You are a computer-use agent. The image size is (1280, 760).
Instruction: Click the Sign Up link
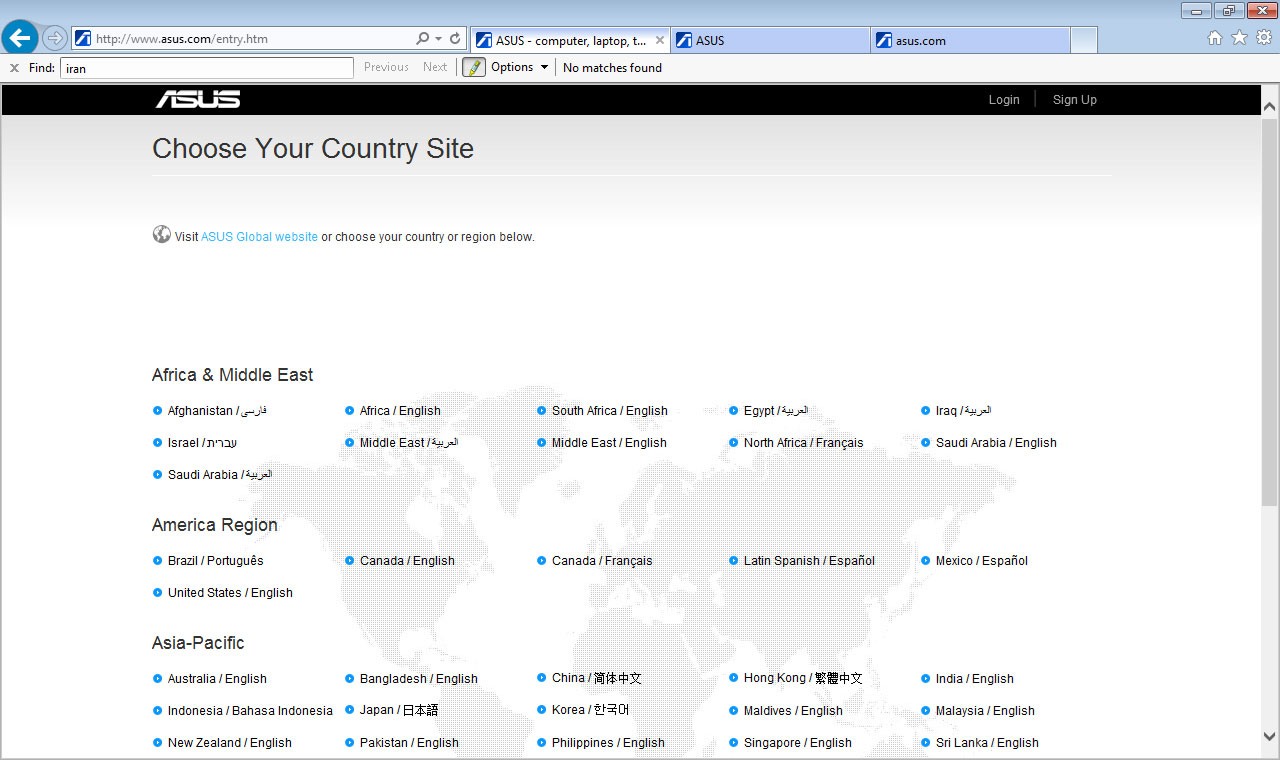click(1075, 100)
